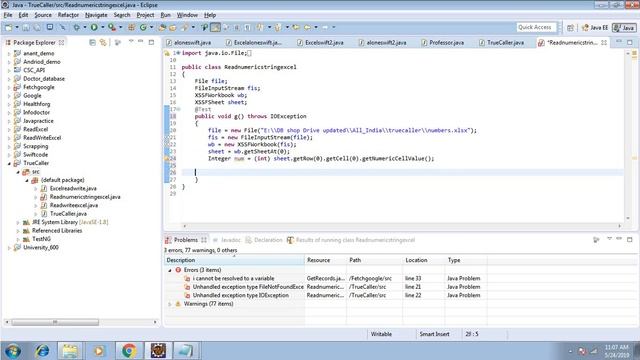Sort problems by Location column header
The image size is (640, 360).
tap(424, 260)
